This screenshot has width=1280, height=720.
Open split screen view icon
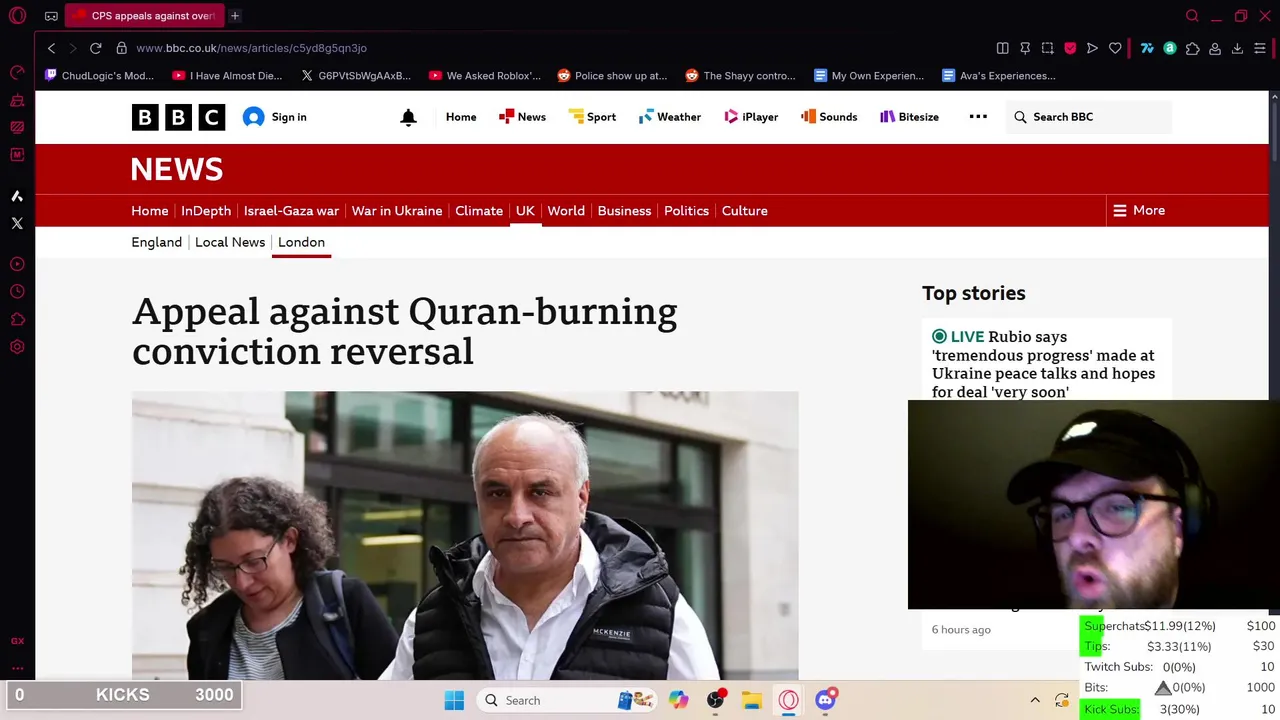1003,48
